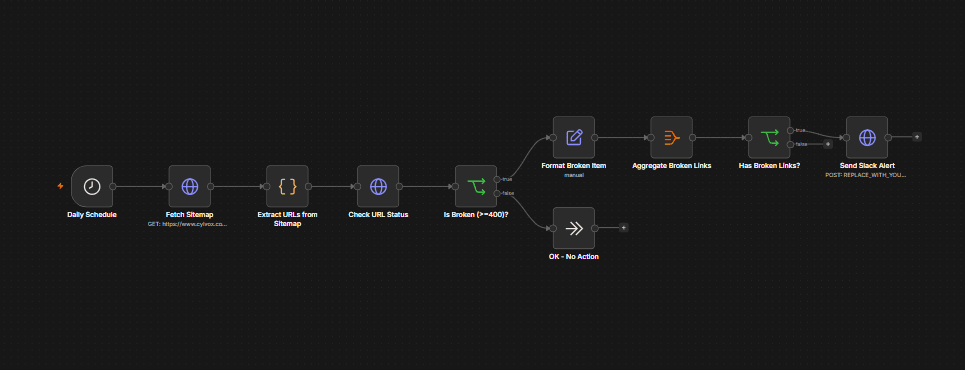Screen dimensions: 965x370
Task: Select the Check URL Status globe node
Action: pos(378,186)
